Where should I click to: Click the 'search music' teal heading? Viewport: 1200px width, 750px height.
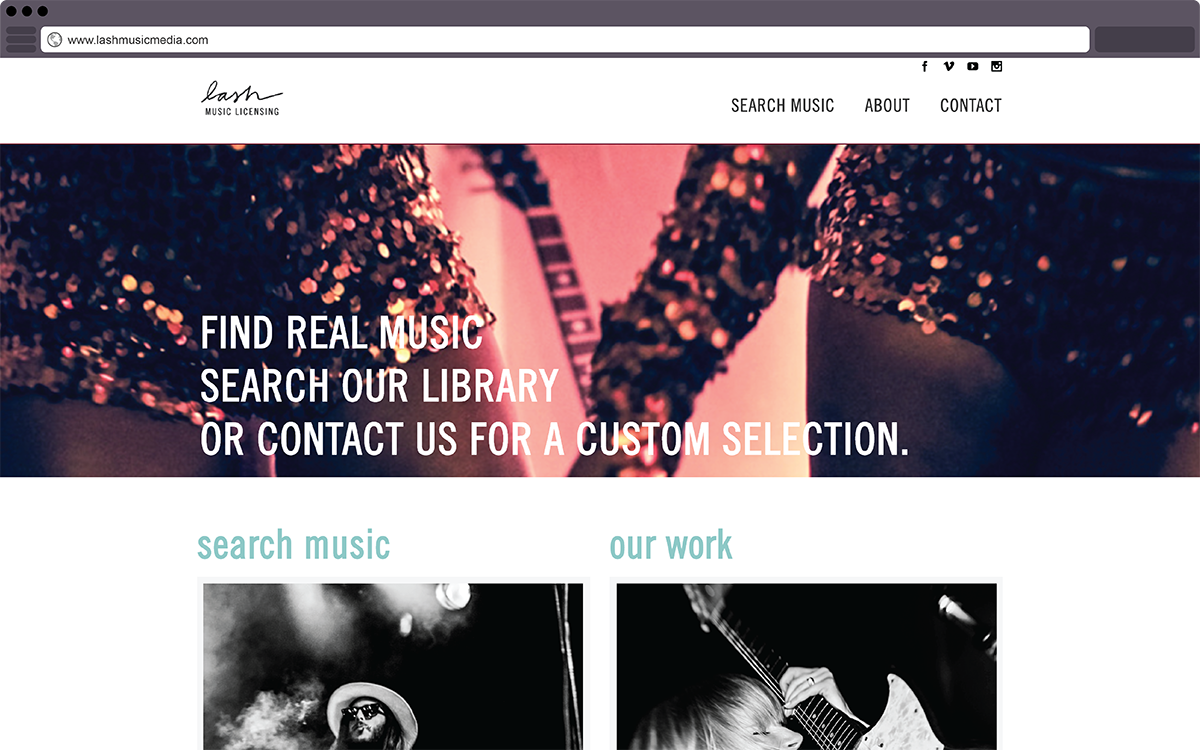(293, 545)
